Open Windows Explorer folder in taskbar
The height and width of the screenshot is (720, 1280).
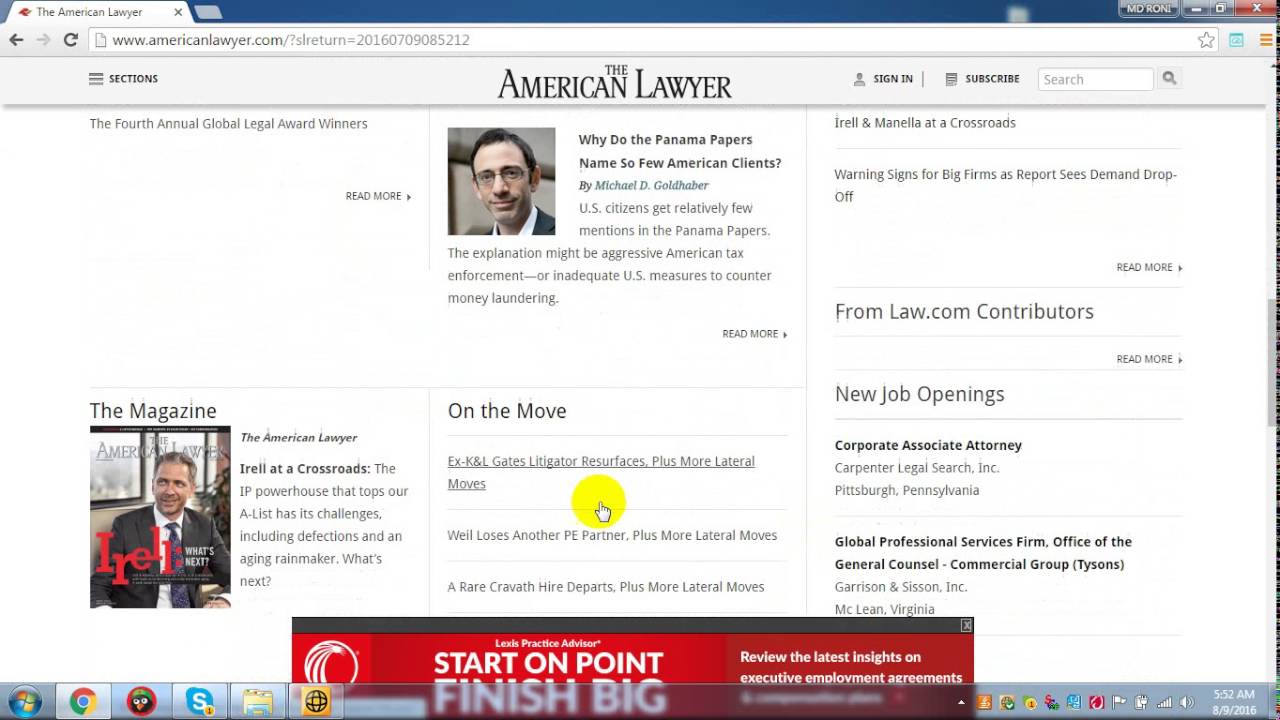pos(257,702)
